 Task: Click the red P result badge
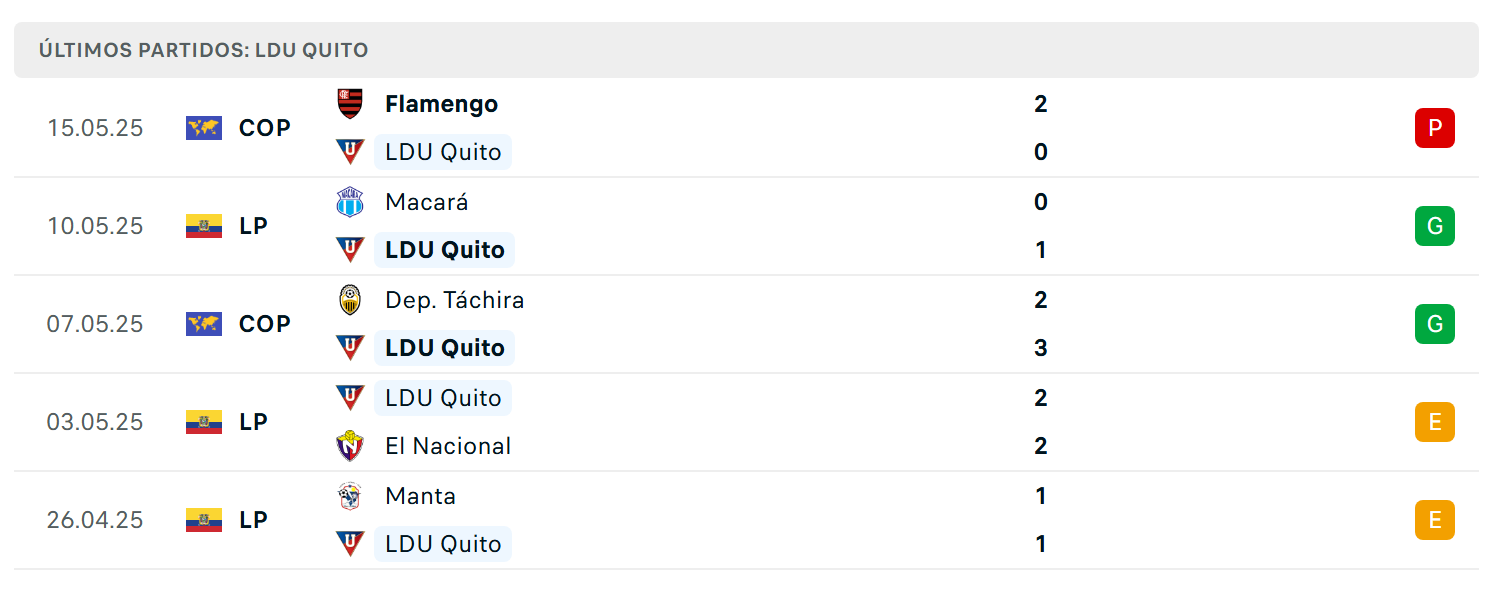[x=1435, y=128]
